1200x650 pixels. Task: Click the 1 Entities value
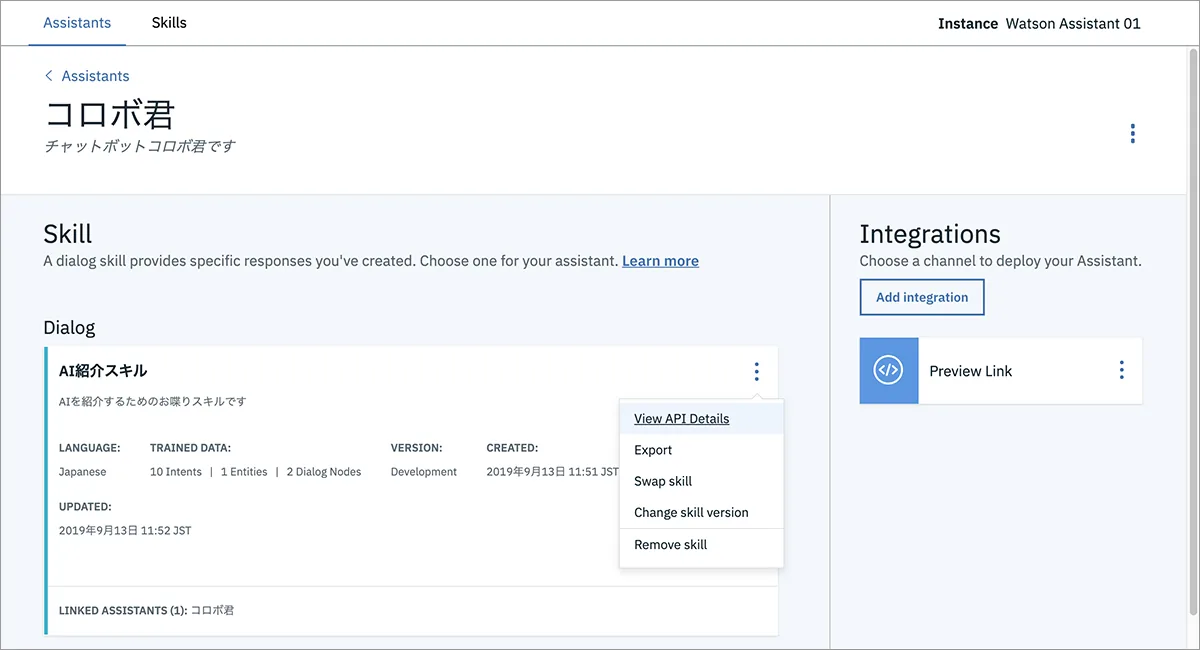tap(244, 472)
